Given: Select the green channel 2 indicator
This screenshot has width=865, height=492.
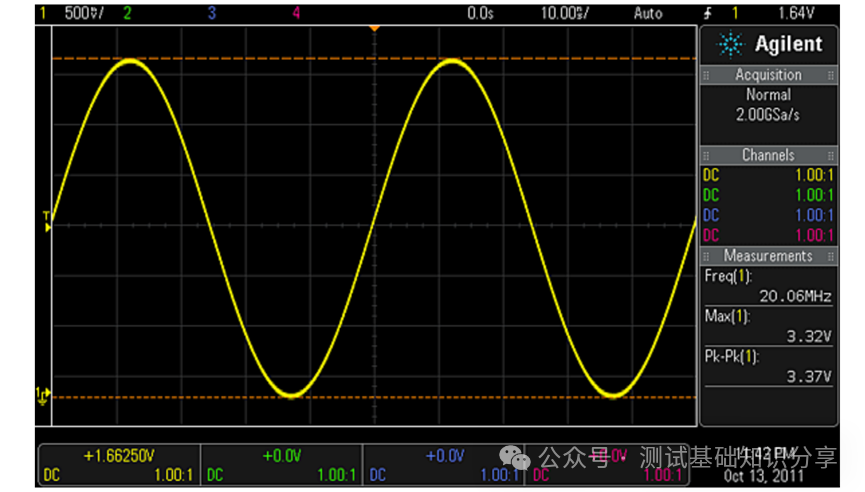Looking at the screenshot, I should 127,13.
